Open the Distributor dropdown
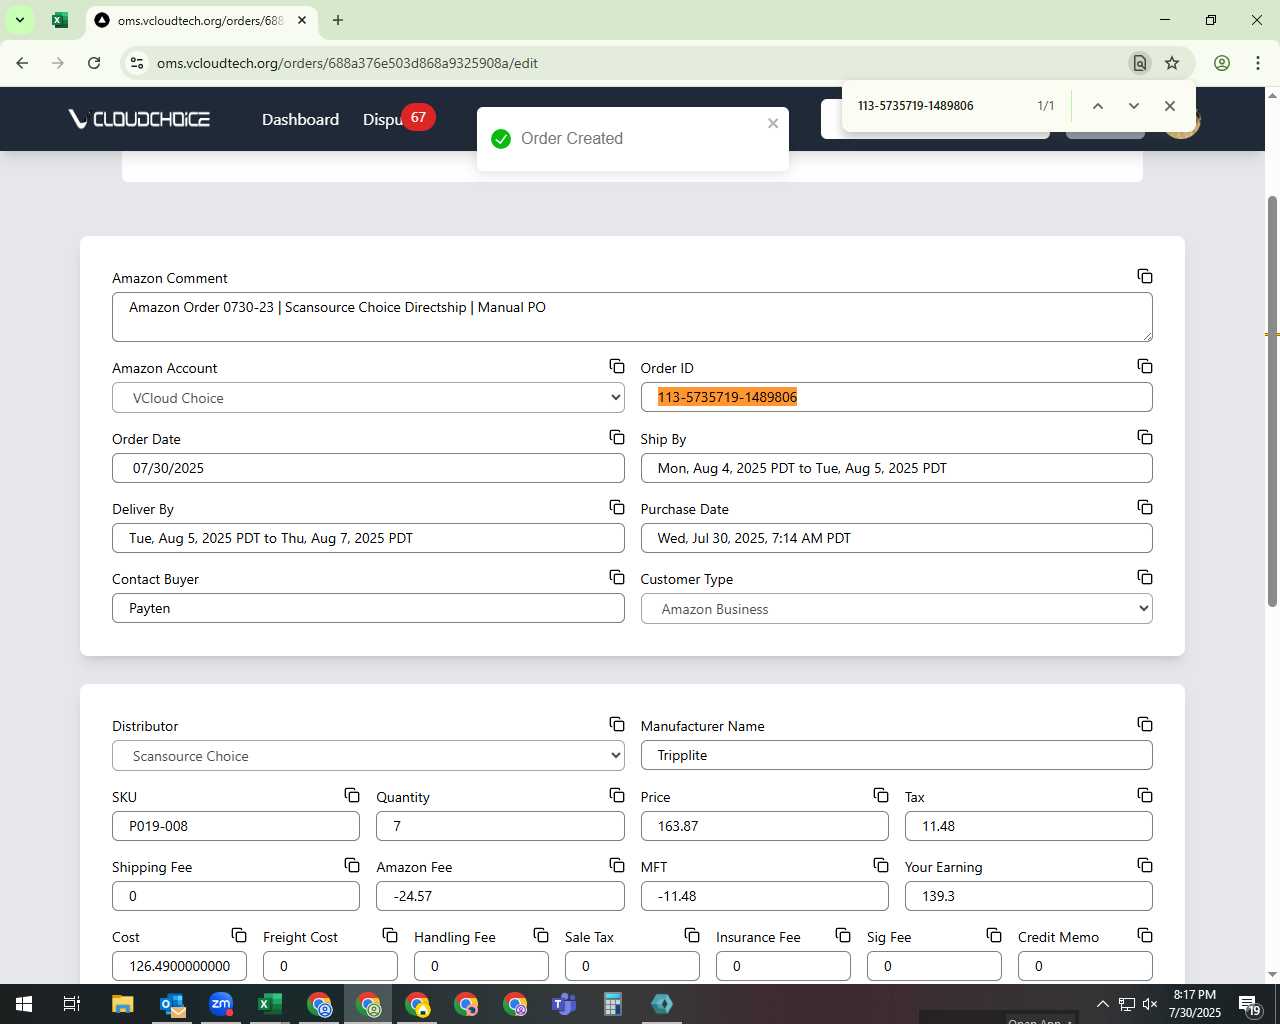Screen dimensions: 1280x1024 pos(368,756)
